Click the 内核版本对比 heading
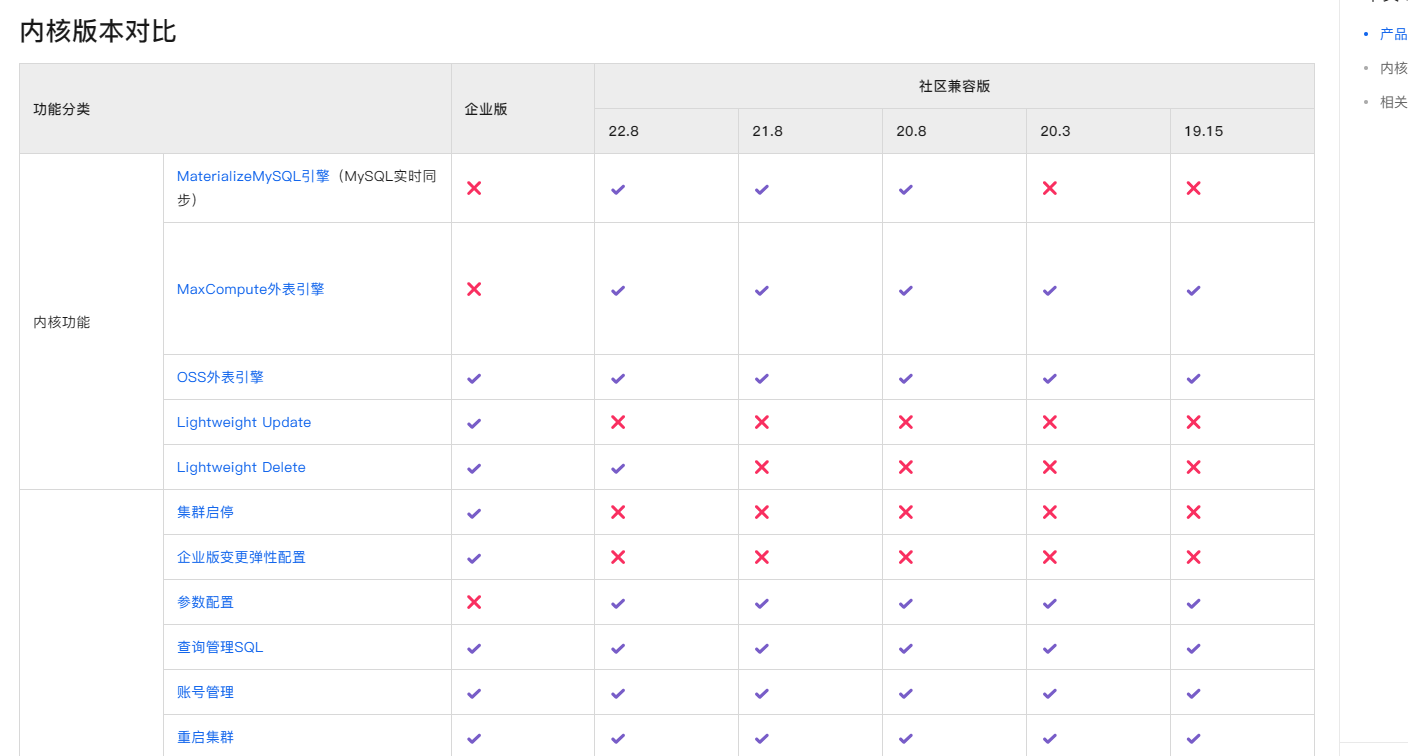The width and height of the screenshot is (1408, 756). (98, 31)
